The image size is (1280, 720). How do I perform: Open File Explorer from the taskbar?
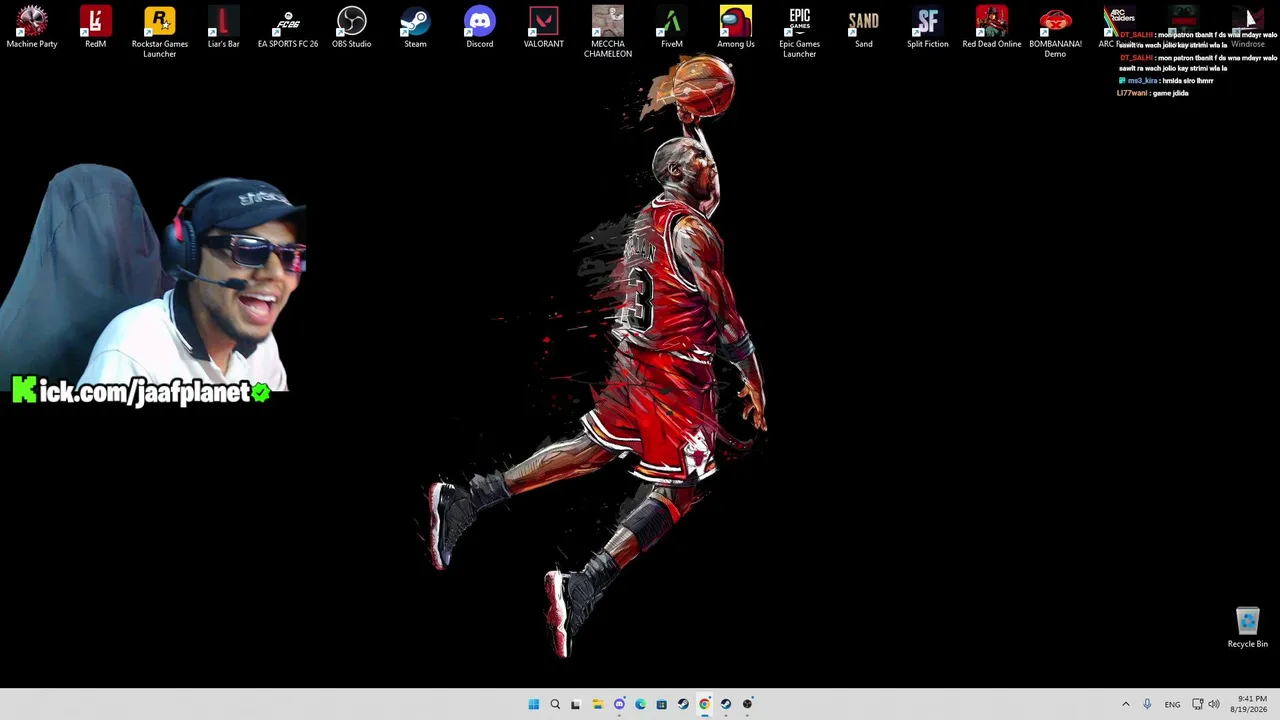(x=598, y=704)
